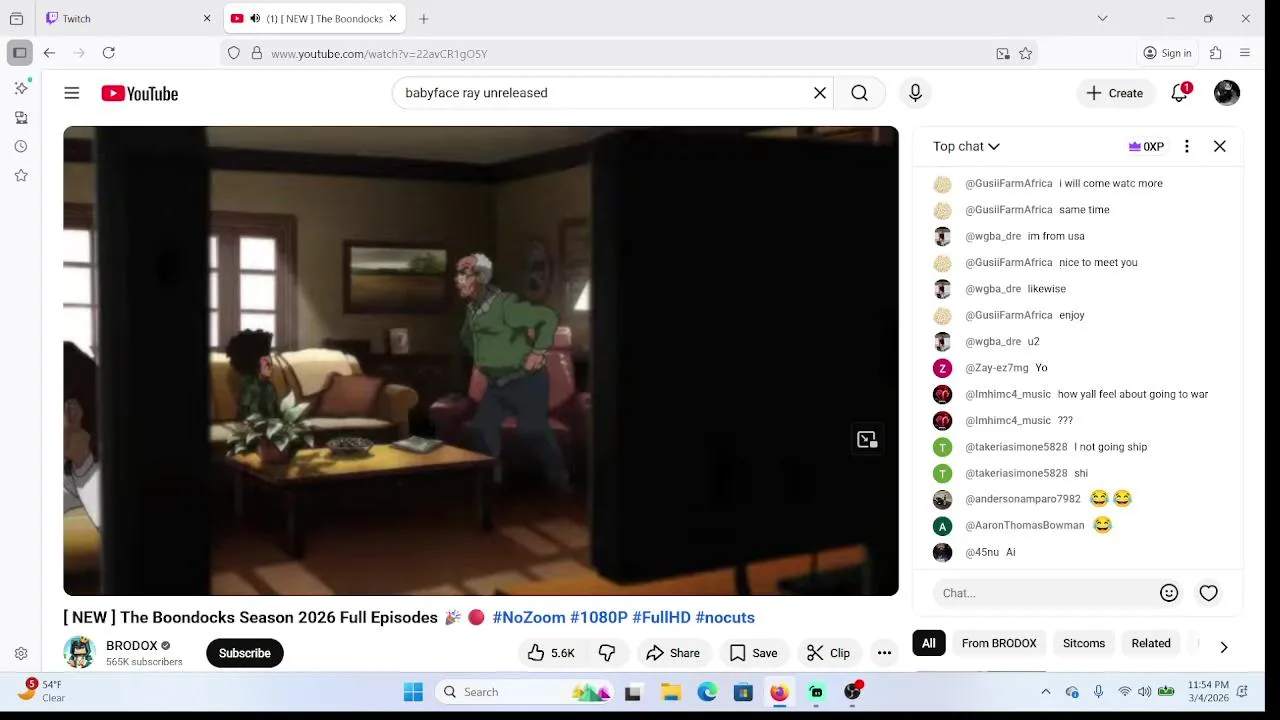
Task: Click the browser address bar URL
Action: point(379,54)
